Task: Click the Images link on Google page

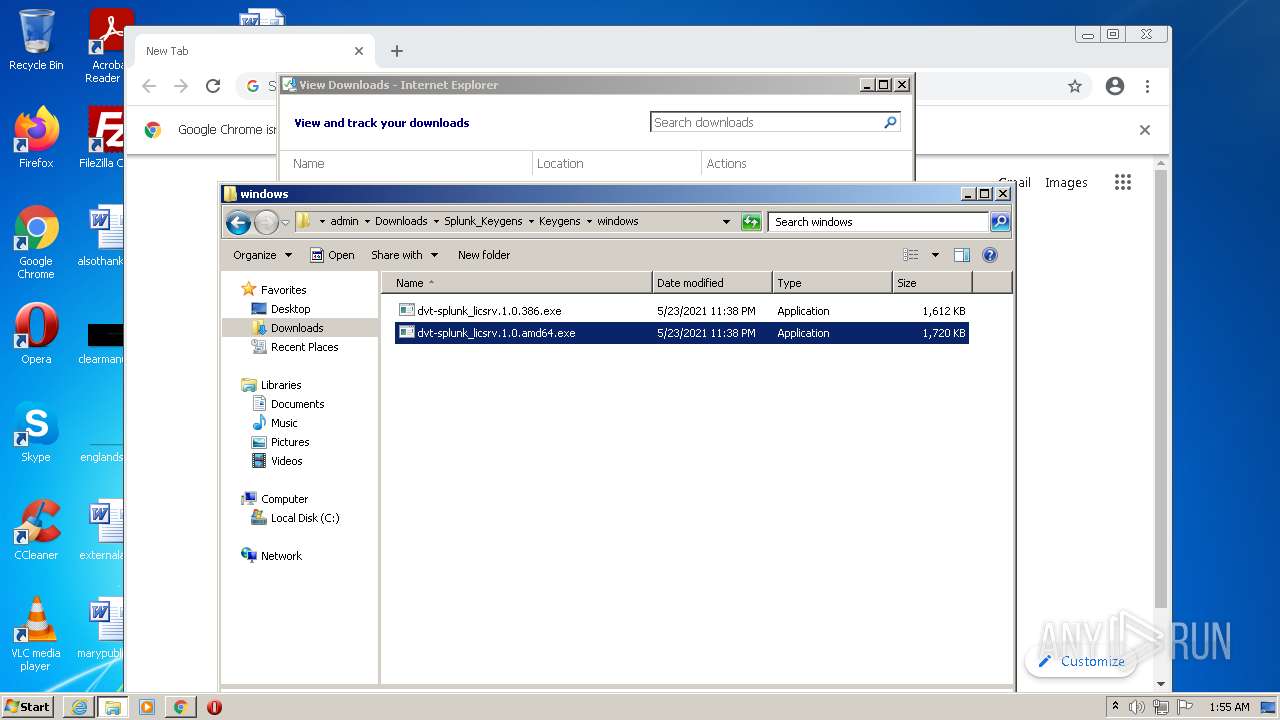Action: (1066, 183)
